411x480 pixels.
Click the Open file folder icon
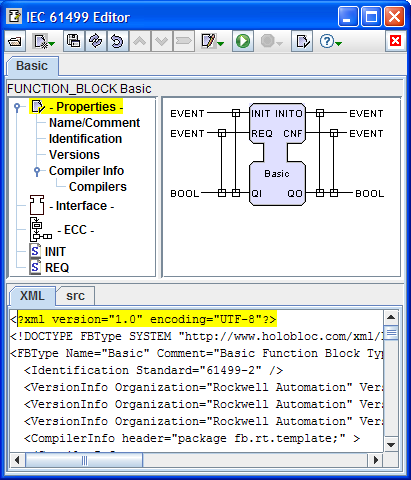(x=15, y=42)
